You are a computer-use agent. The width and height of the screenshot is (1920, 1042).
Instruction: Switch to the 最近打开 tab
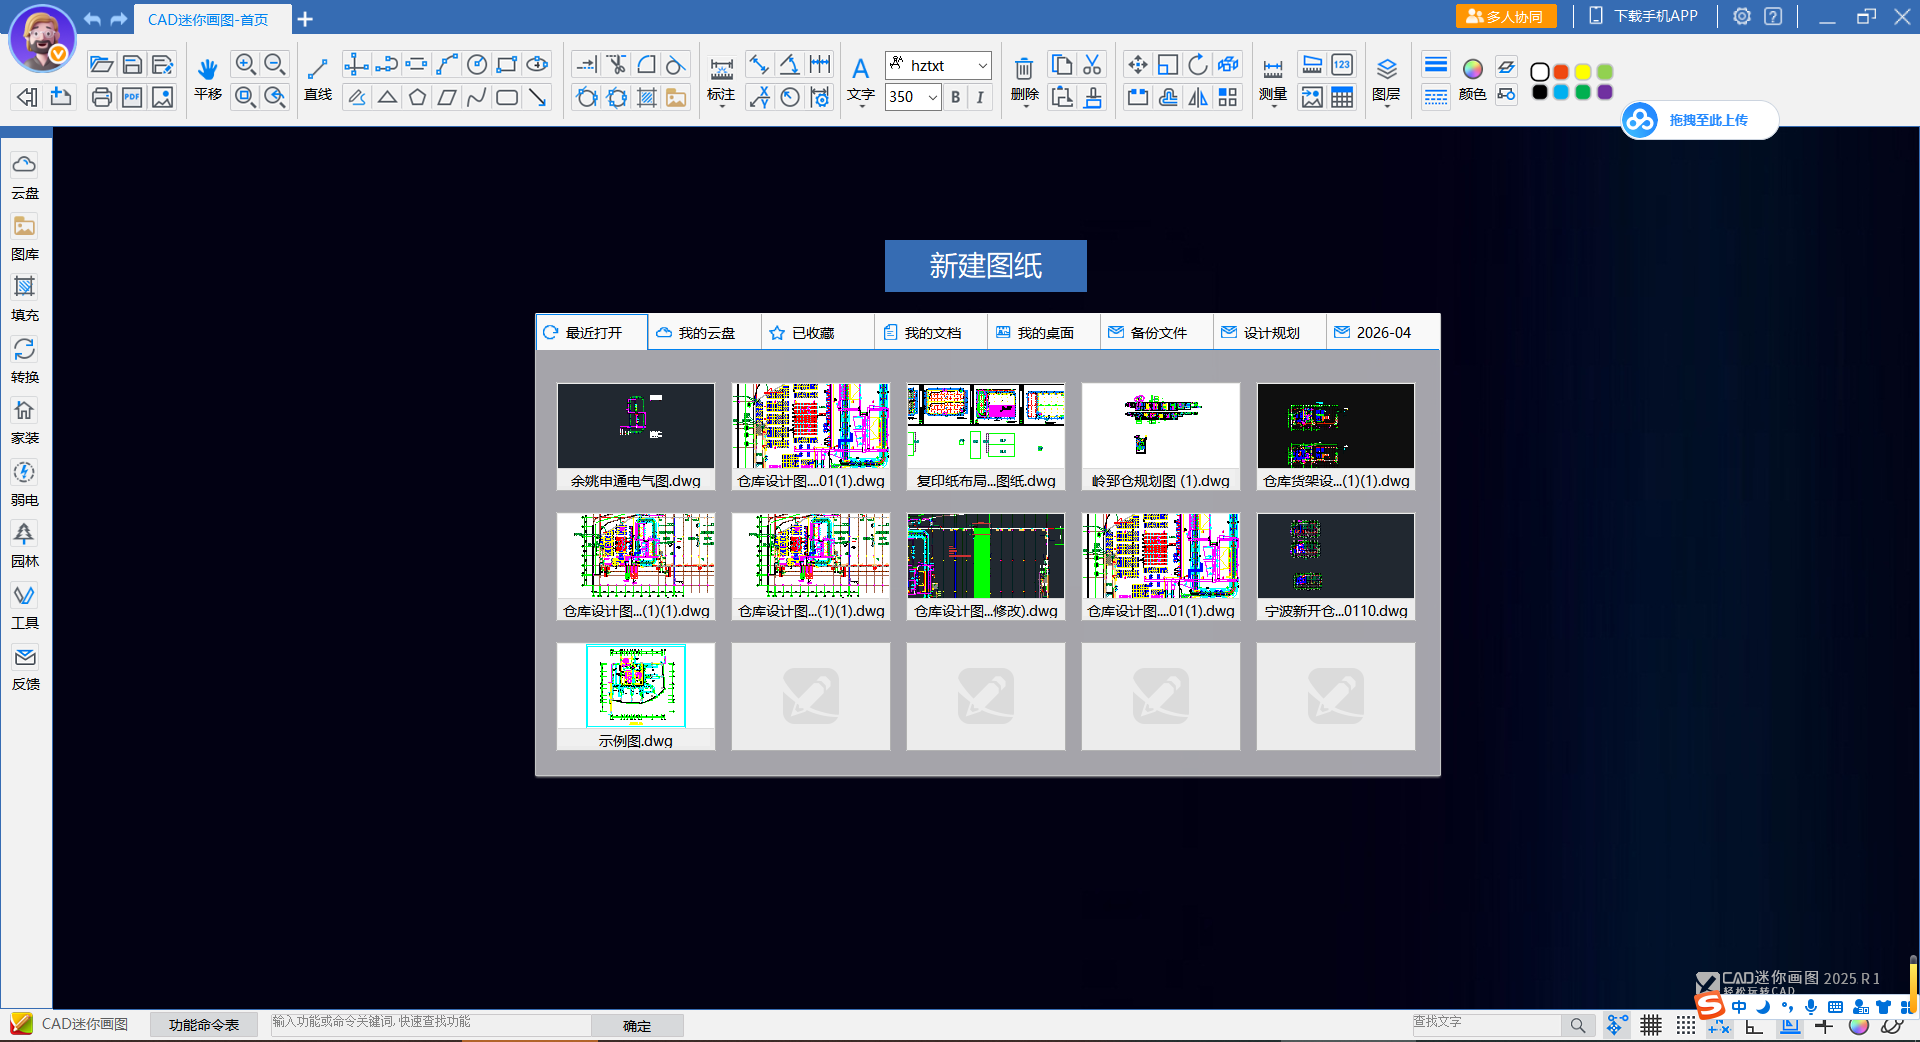click(x=592, y=333)
